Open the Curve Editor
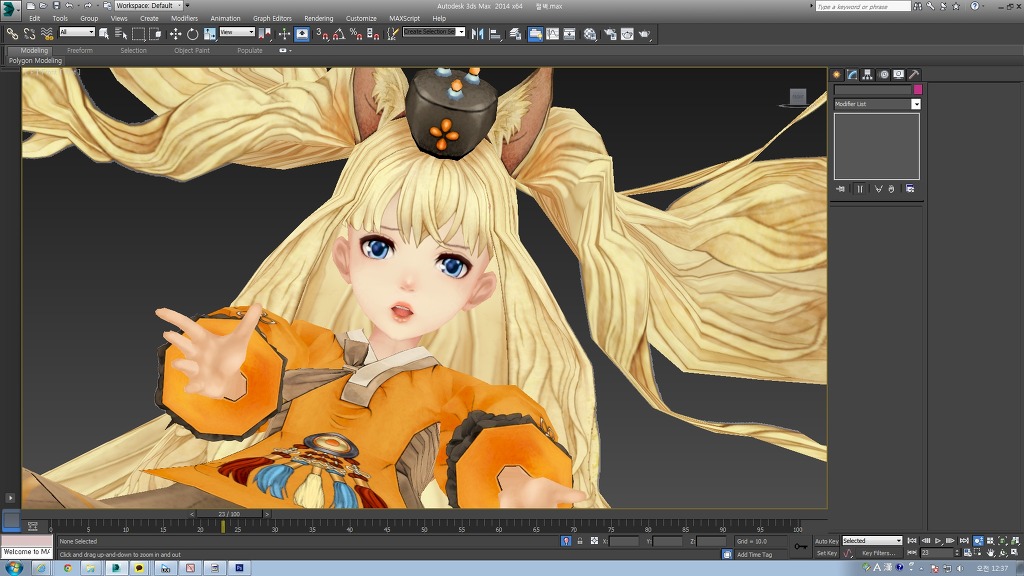This screenshot has height=576, width=1024. click(552, 33)
